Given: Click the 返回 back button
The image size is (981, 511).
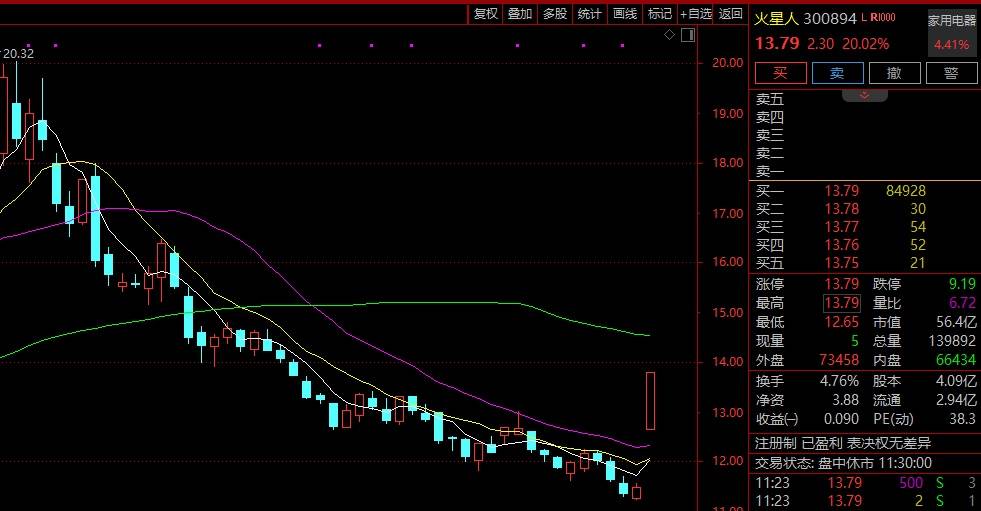Looking at the screenshot, I should 731,14.
